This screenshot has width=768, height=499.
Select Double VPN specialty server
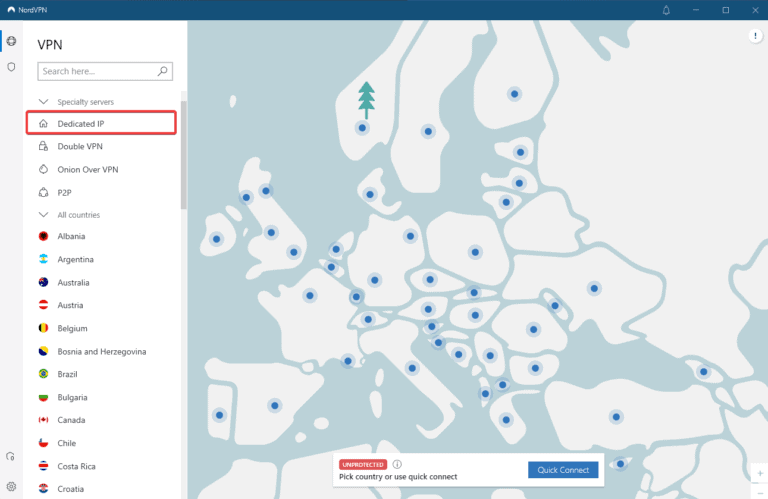tap(78, 146)
